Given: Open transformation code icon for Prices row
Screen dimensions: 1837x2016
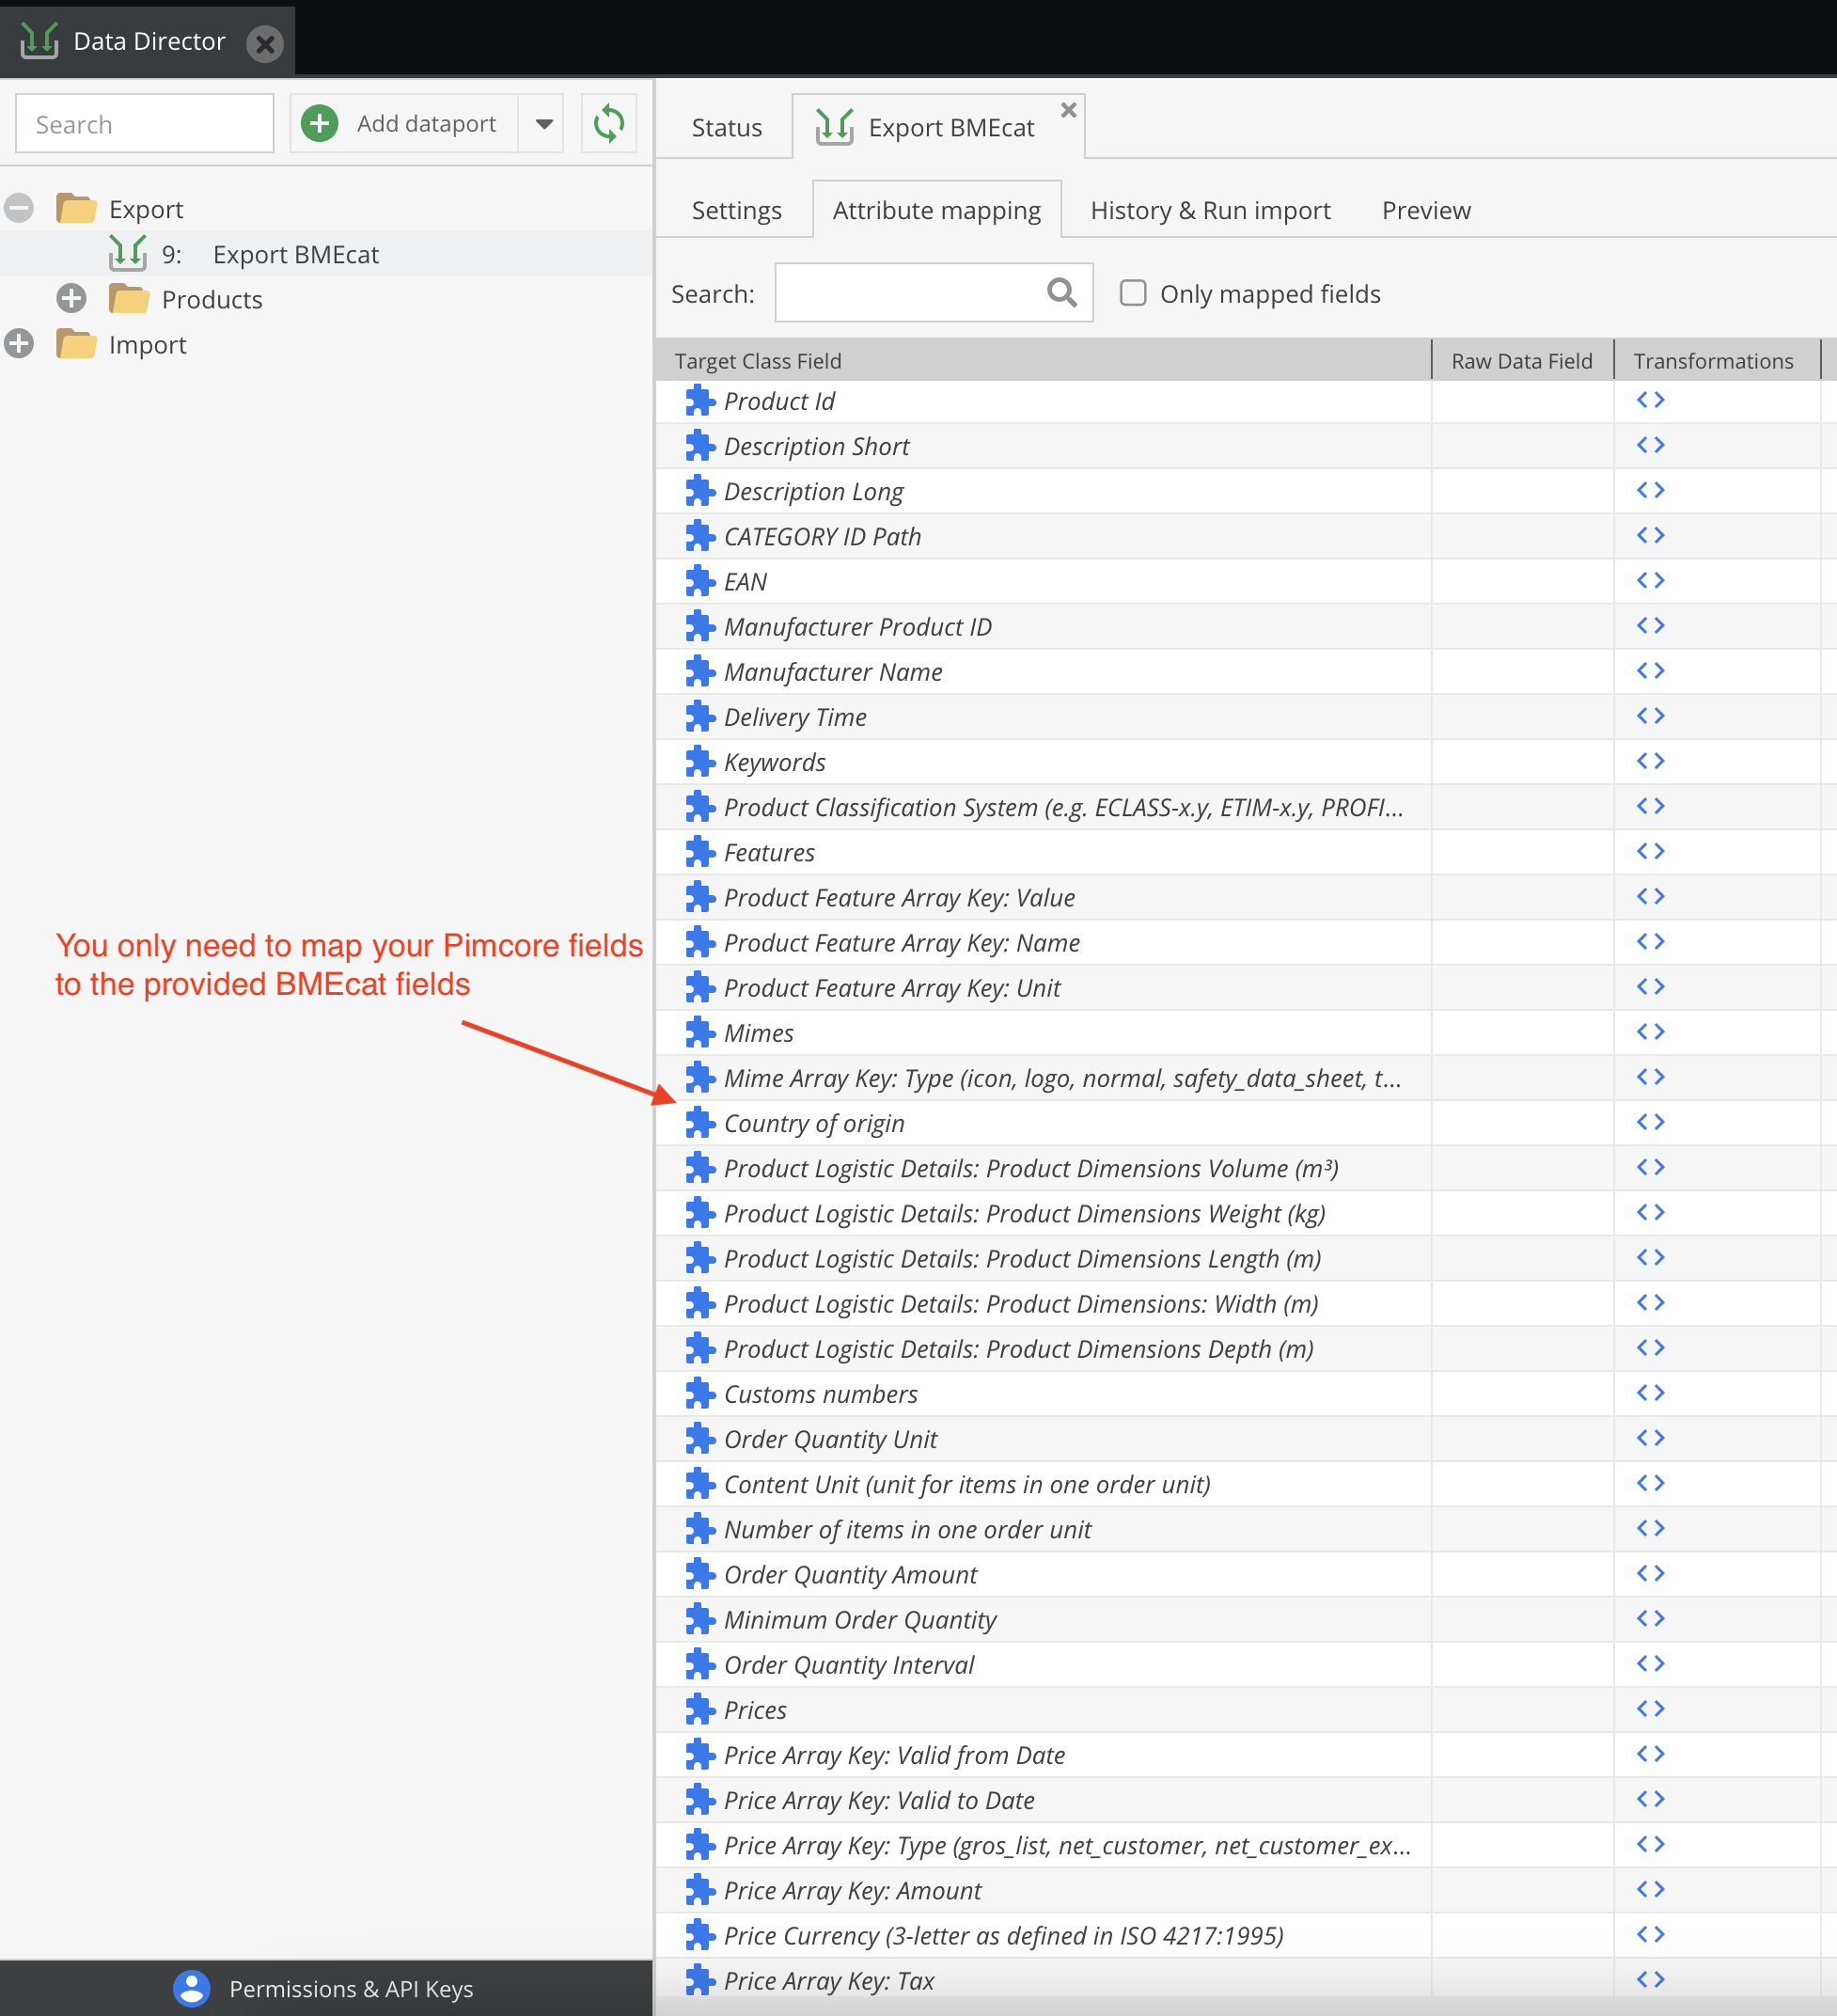Looking at the screenshot, I should [1649, 1708].
